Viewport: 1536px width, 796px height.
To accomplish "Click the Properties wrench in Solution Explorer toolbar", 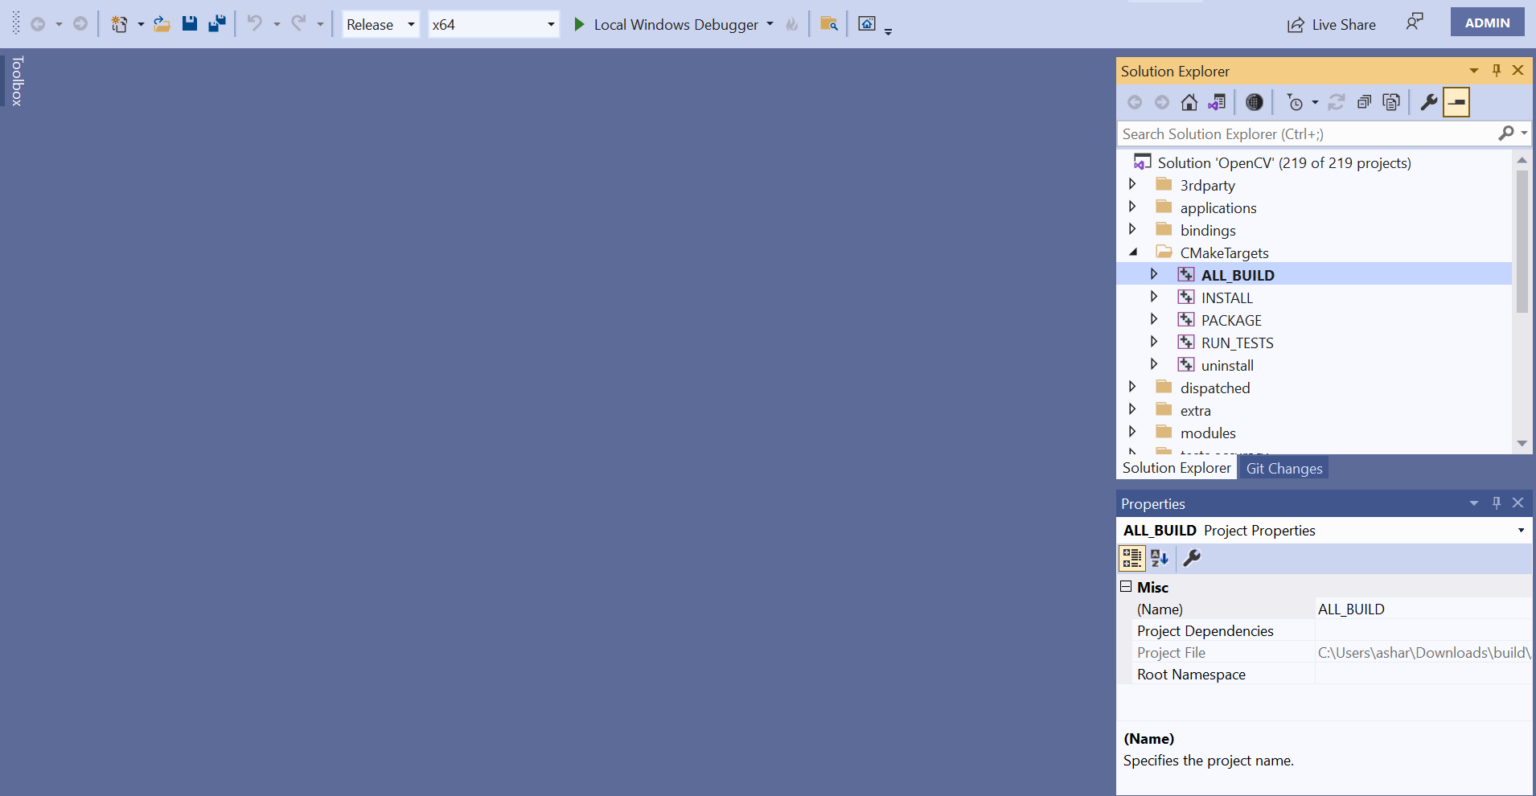I will (x=1428, y=101).
